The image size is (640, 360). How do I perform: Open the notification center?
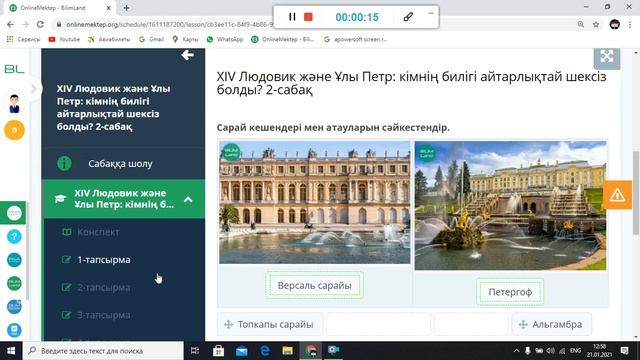pyautogui.click(x=624, y=351)
